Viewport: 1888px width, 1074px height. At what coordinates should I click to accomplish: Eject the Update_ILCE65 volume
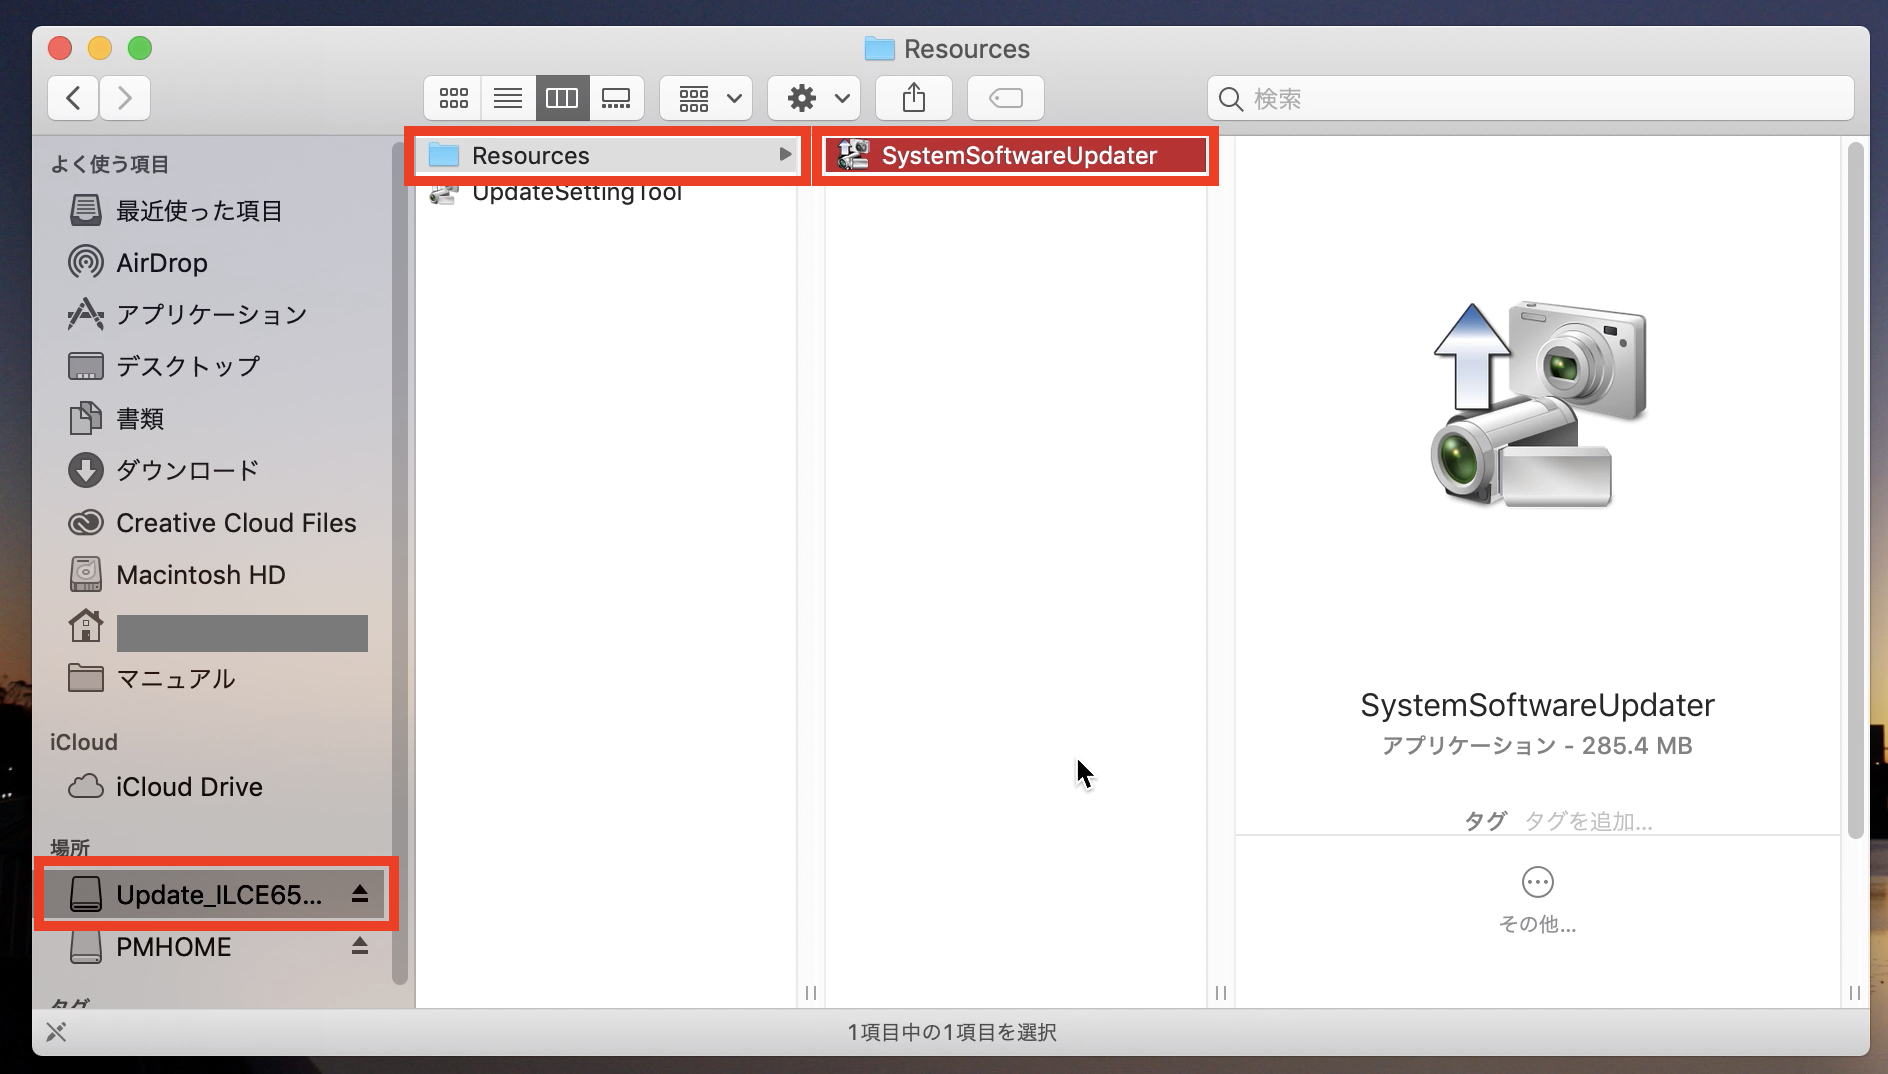360,894
